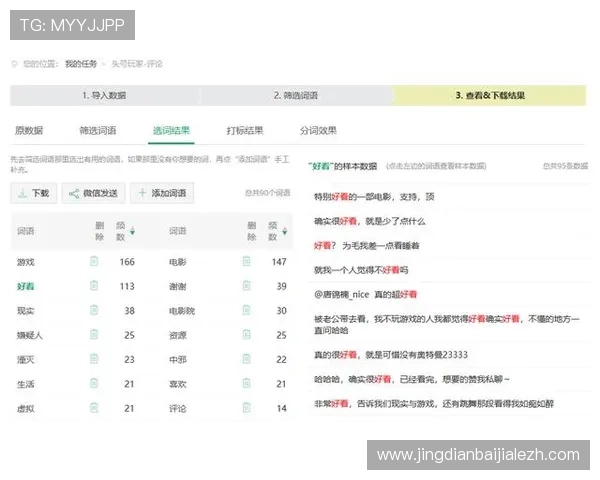600x480 pixels.
Task: Click frequency value 147 for 电影
Action: point(279,262)
